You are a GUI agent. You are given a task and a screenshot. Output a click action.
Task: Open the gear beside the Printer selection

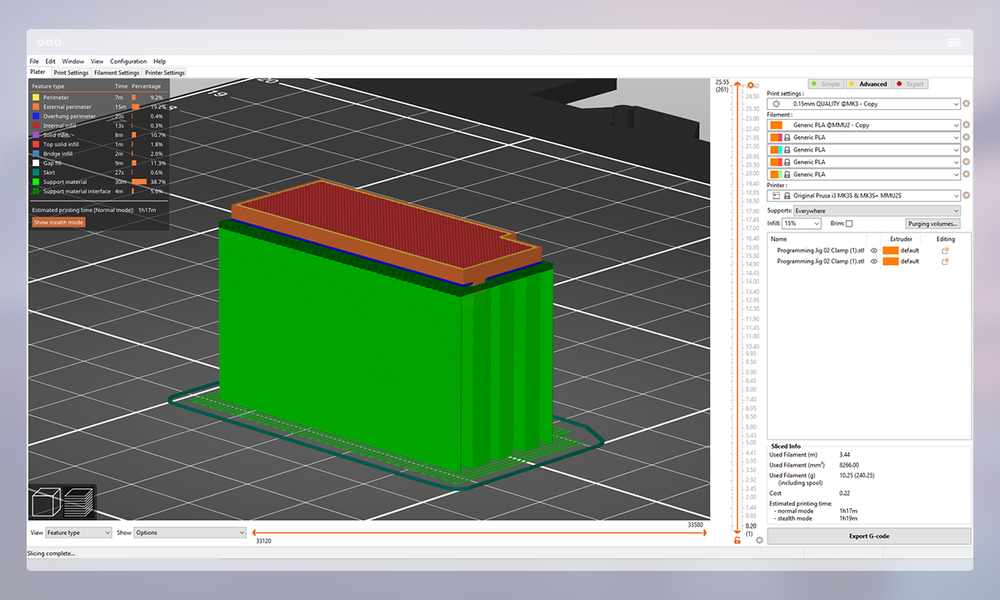point(965,194)
